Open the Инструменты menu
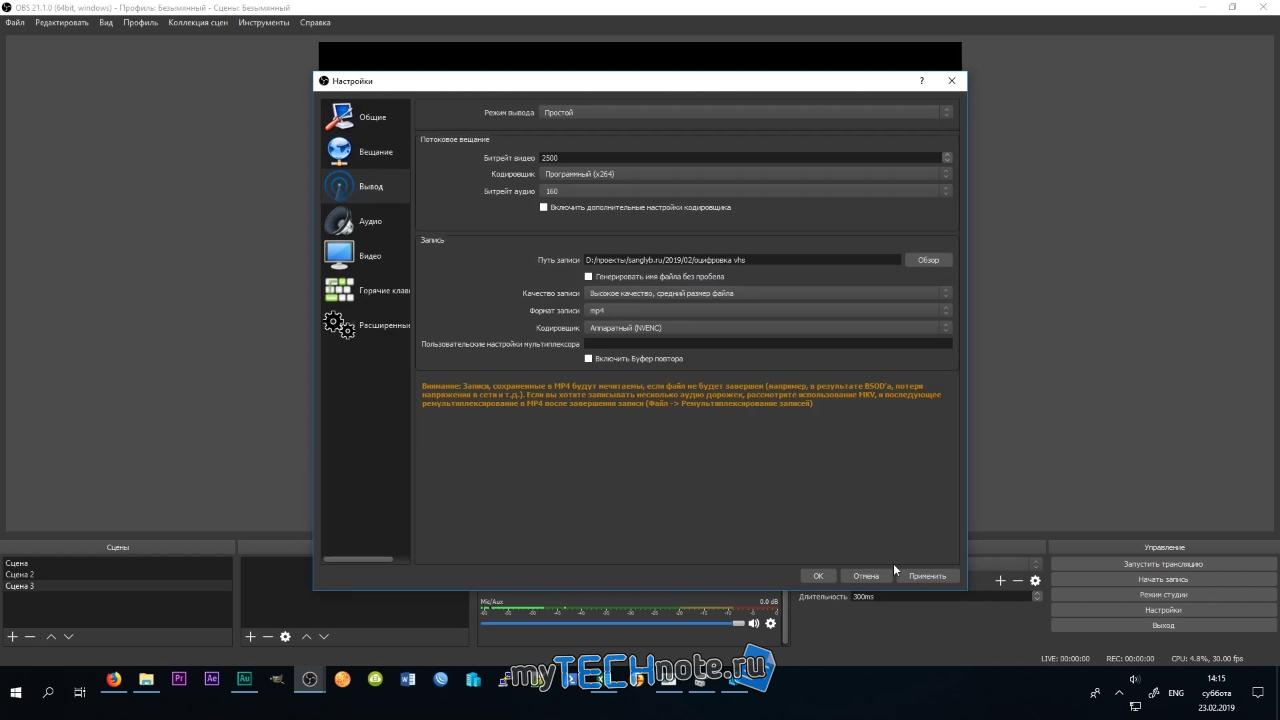The height and width of the screenshot is (720, 1280). (264, 22)
